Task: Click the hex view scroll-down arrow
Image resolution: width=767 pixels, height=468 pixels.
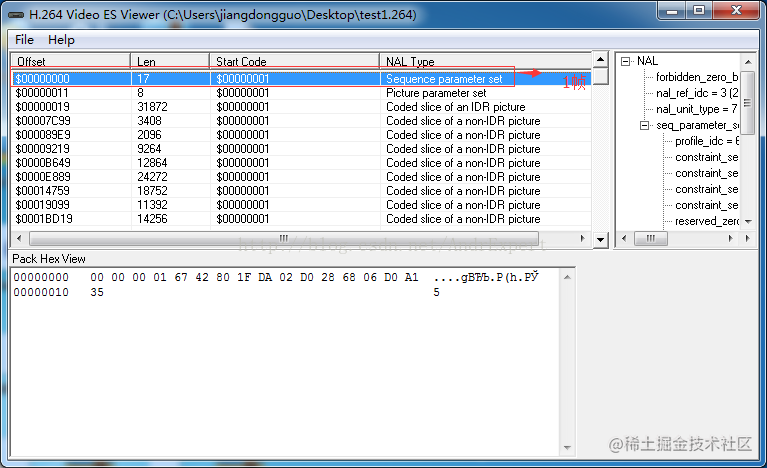Action: coord(567,447)
